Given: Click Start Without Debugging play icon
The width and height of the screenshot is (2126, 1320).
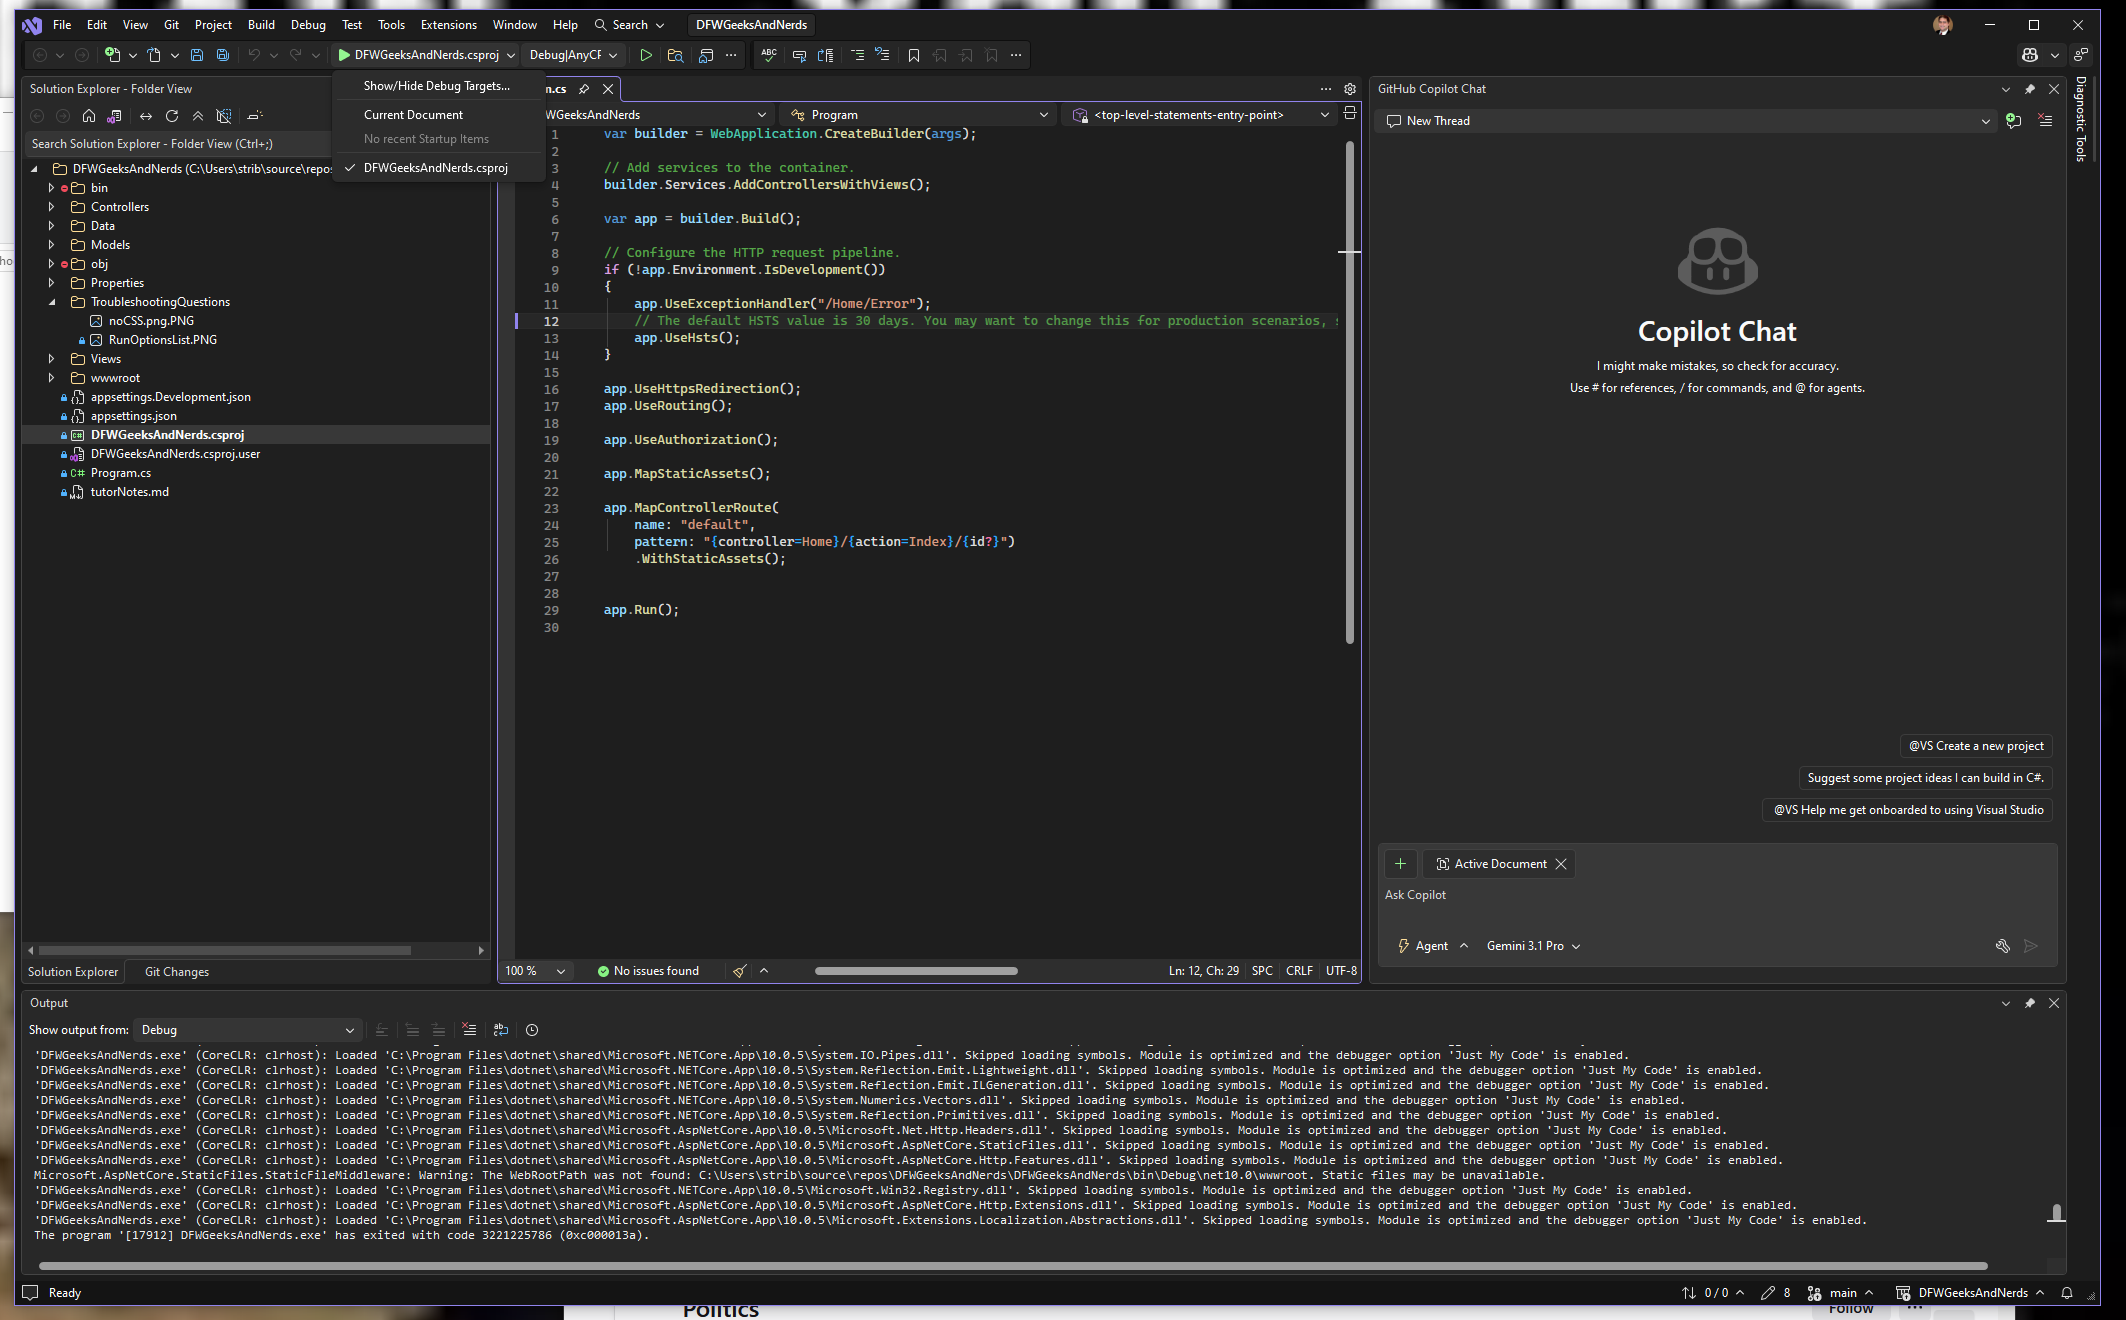Looking at the screenshot, I should (x=646, y=55).
